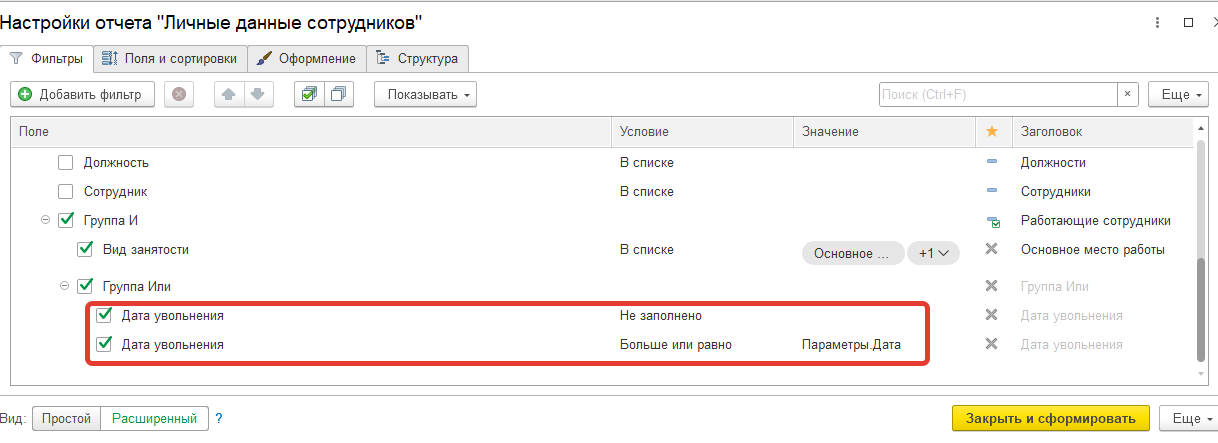Switch to the Поля и сортировки tab
This screenshot has height=443, width=1218.
pos(170,58)
